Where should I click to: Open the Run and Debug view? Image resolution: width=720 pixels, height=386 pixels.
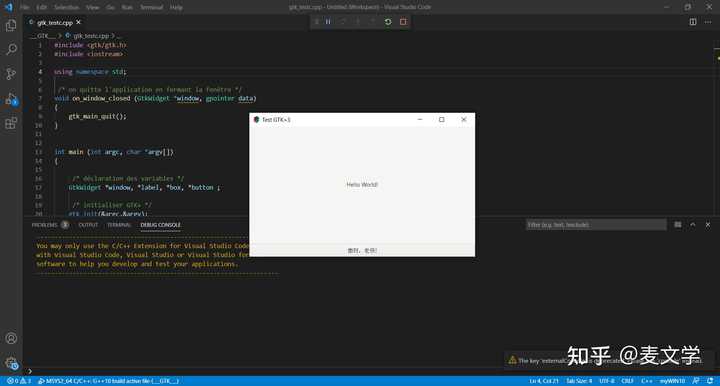tap(11, 98)
